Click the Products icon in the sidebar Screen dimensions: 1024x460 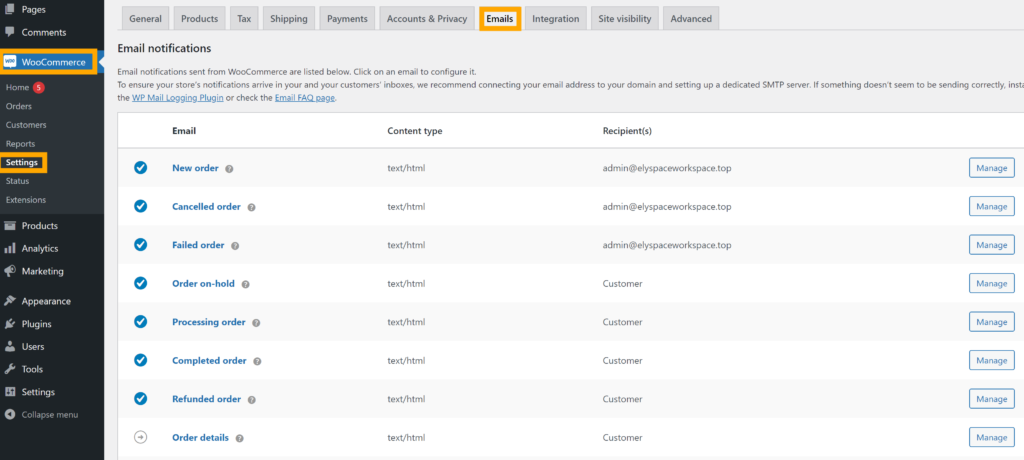pos(10,226)
